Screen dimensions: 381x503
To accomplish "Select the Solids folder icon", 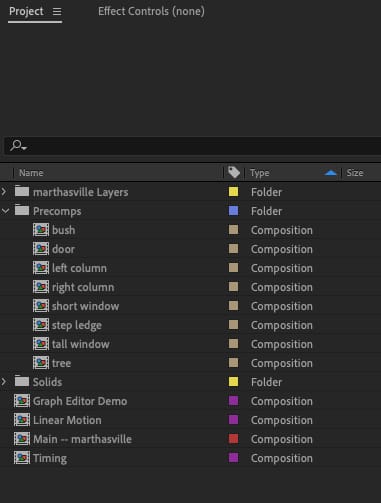I will (x=22, y=381).
